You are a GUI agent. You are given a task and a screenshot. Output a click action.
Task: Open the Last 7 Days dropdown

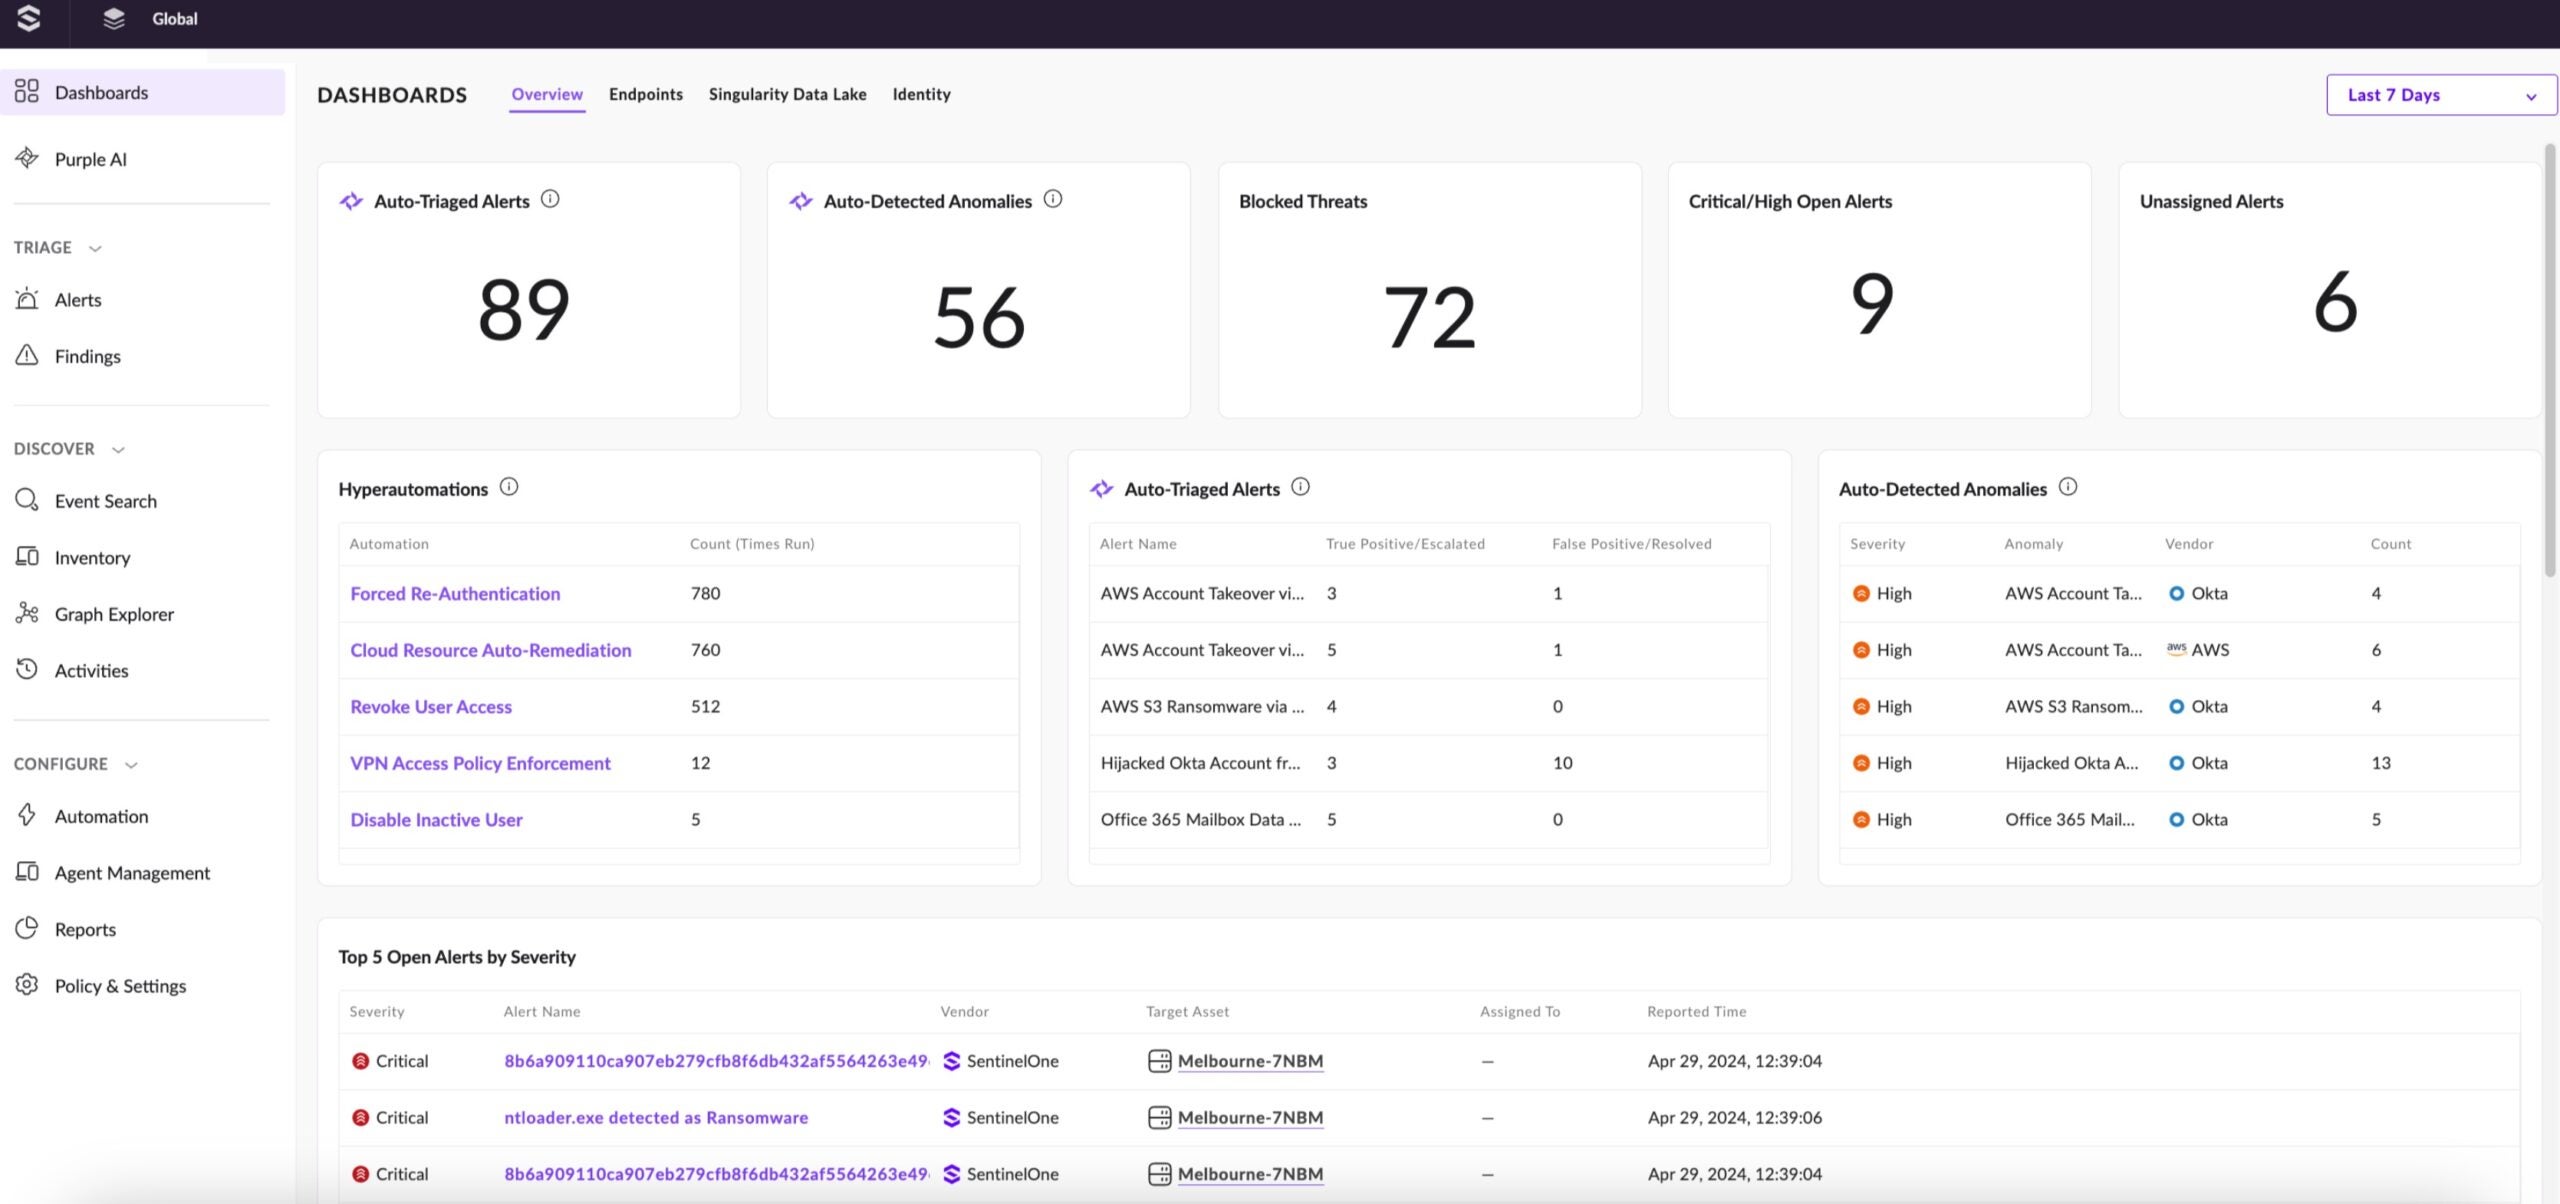click(x=2440, y=95)
